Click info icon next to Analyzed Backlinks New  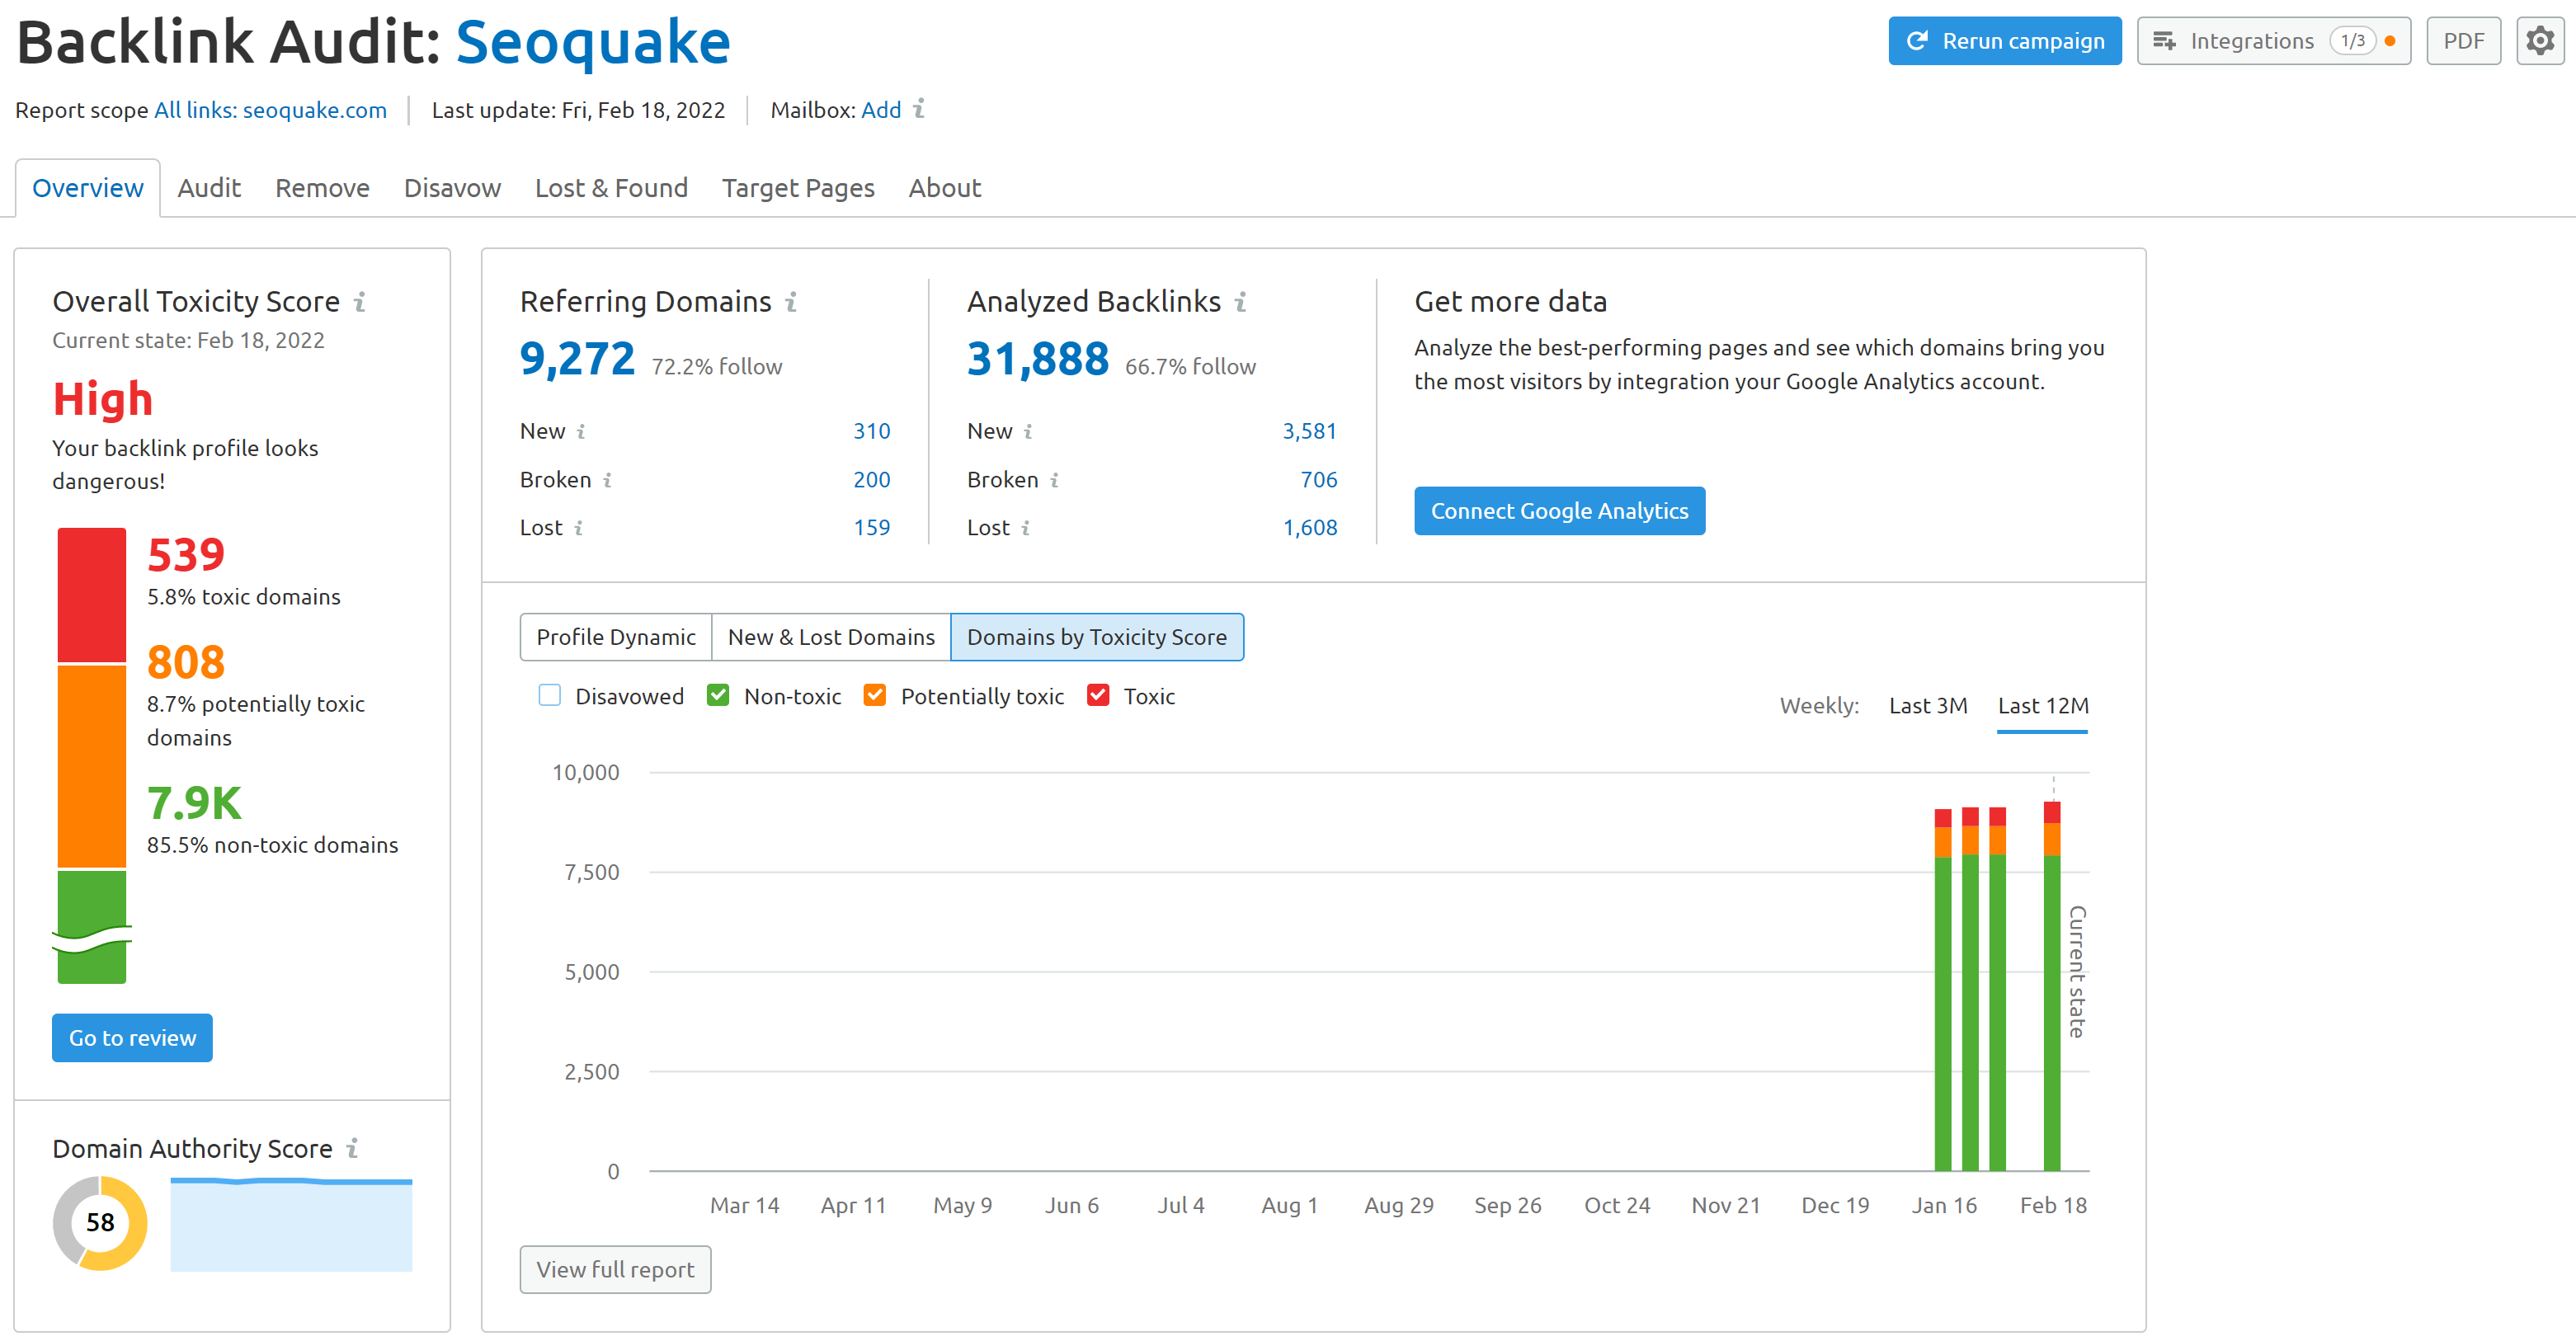pyautogui.click(x=1028, y=431)
